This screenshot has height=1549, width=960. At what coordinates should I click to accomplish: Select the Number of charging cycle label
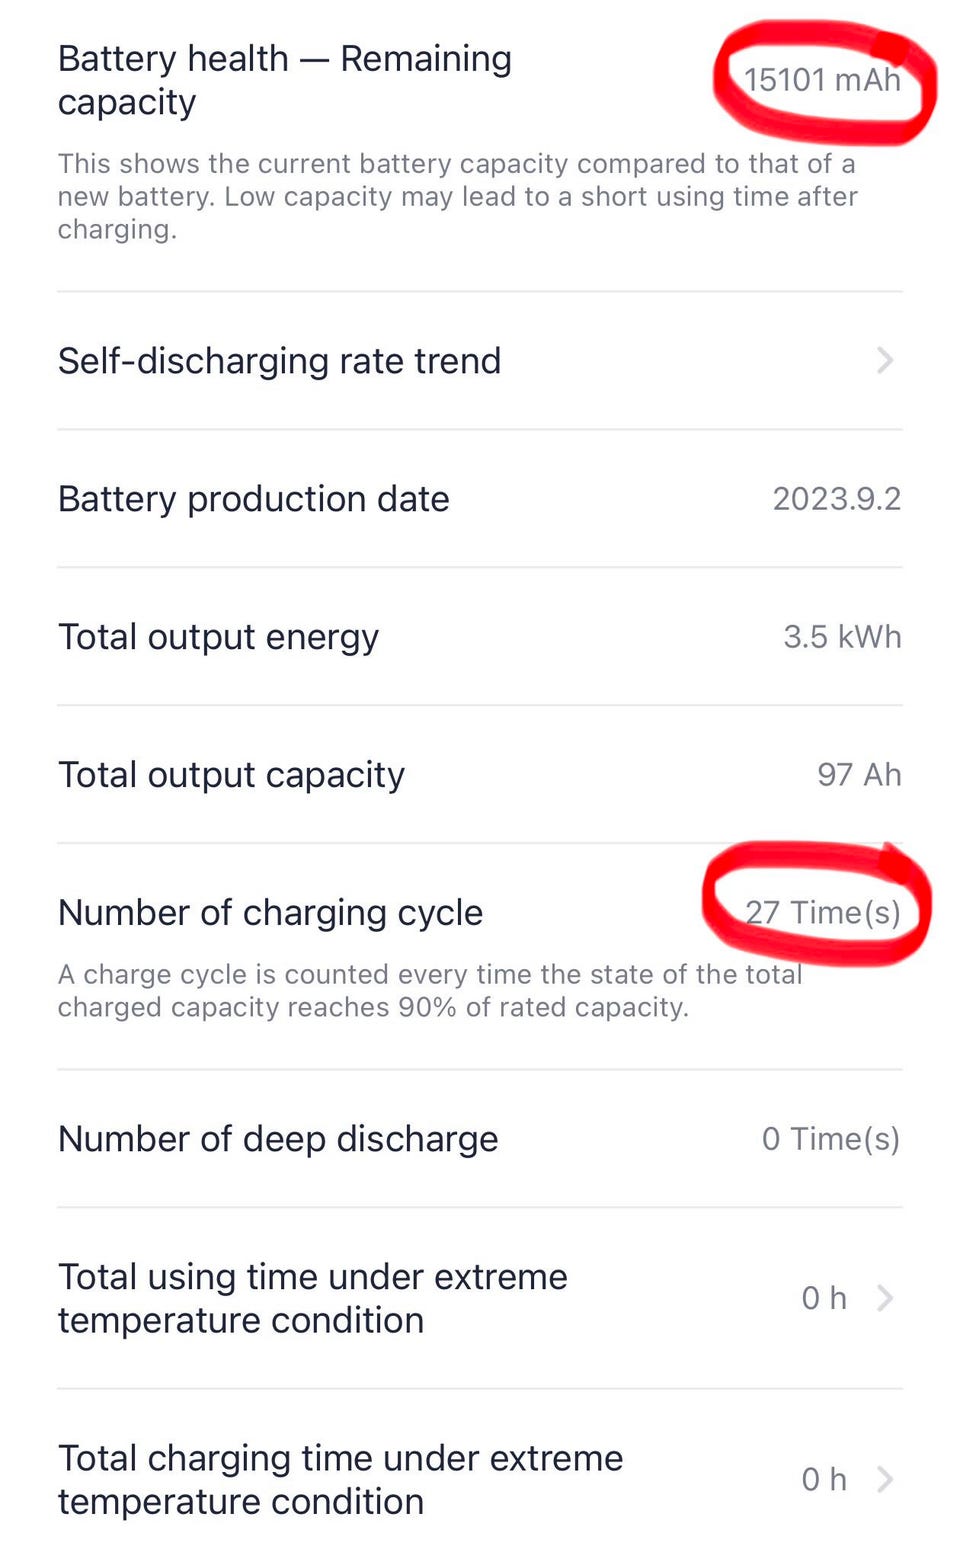[270, 913]
